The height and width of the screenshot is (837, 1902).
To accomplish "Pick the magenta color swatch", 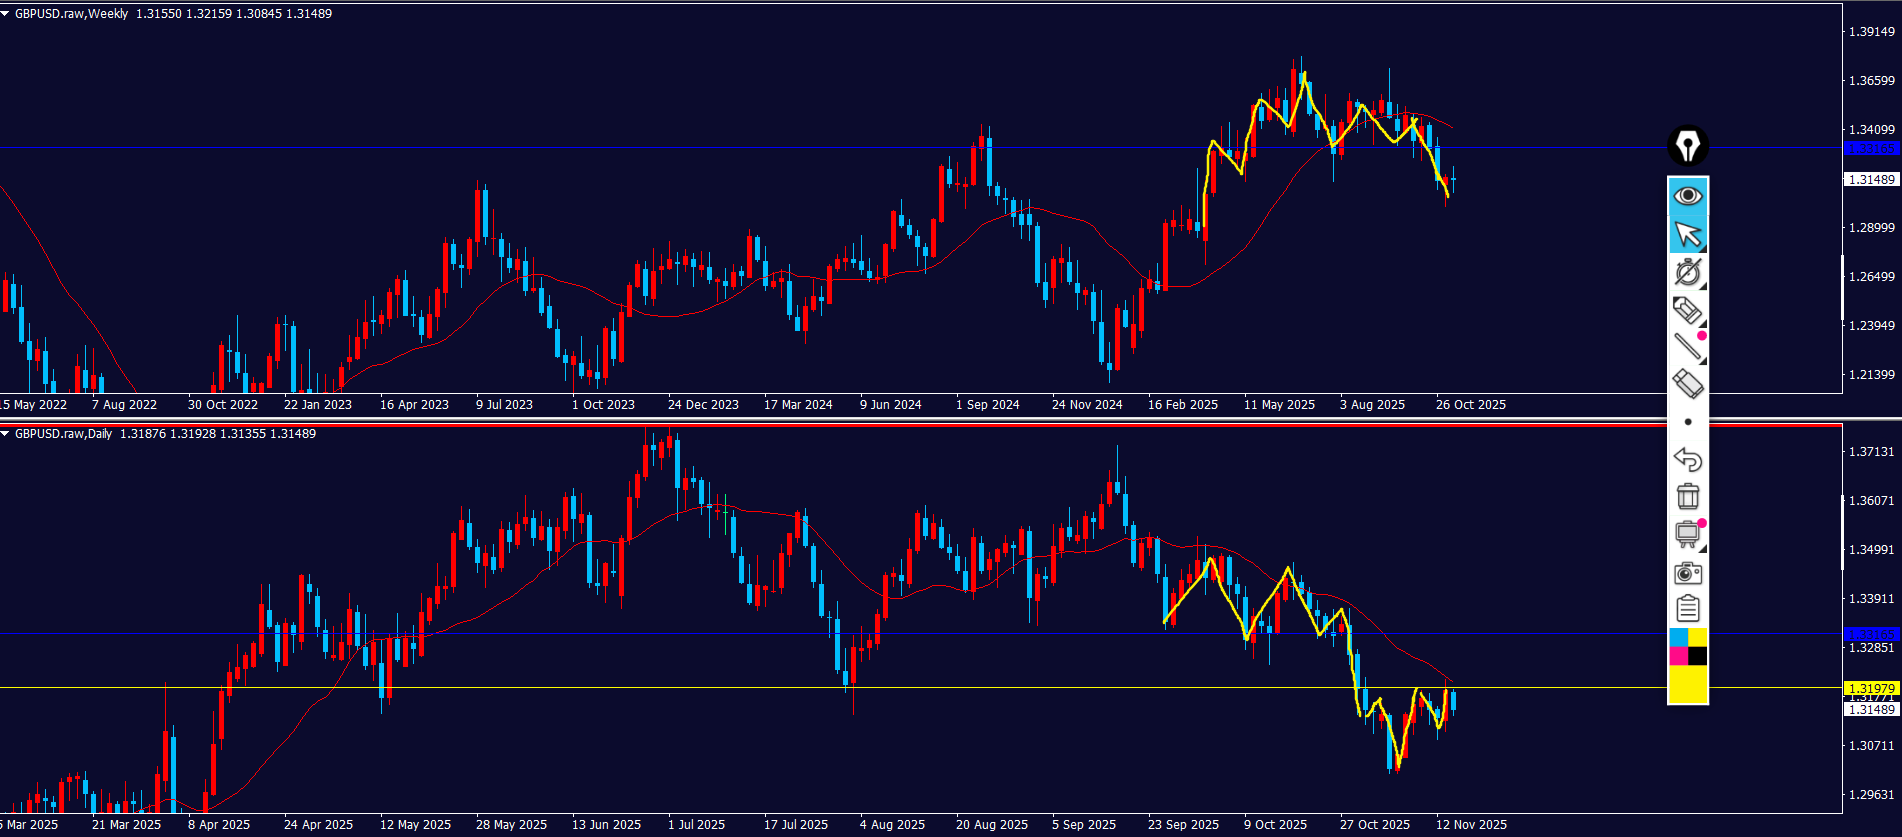I will (1678, 656).
